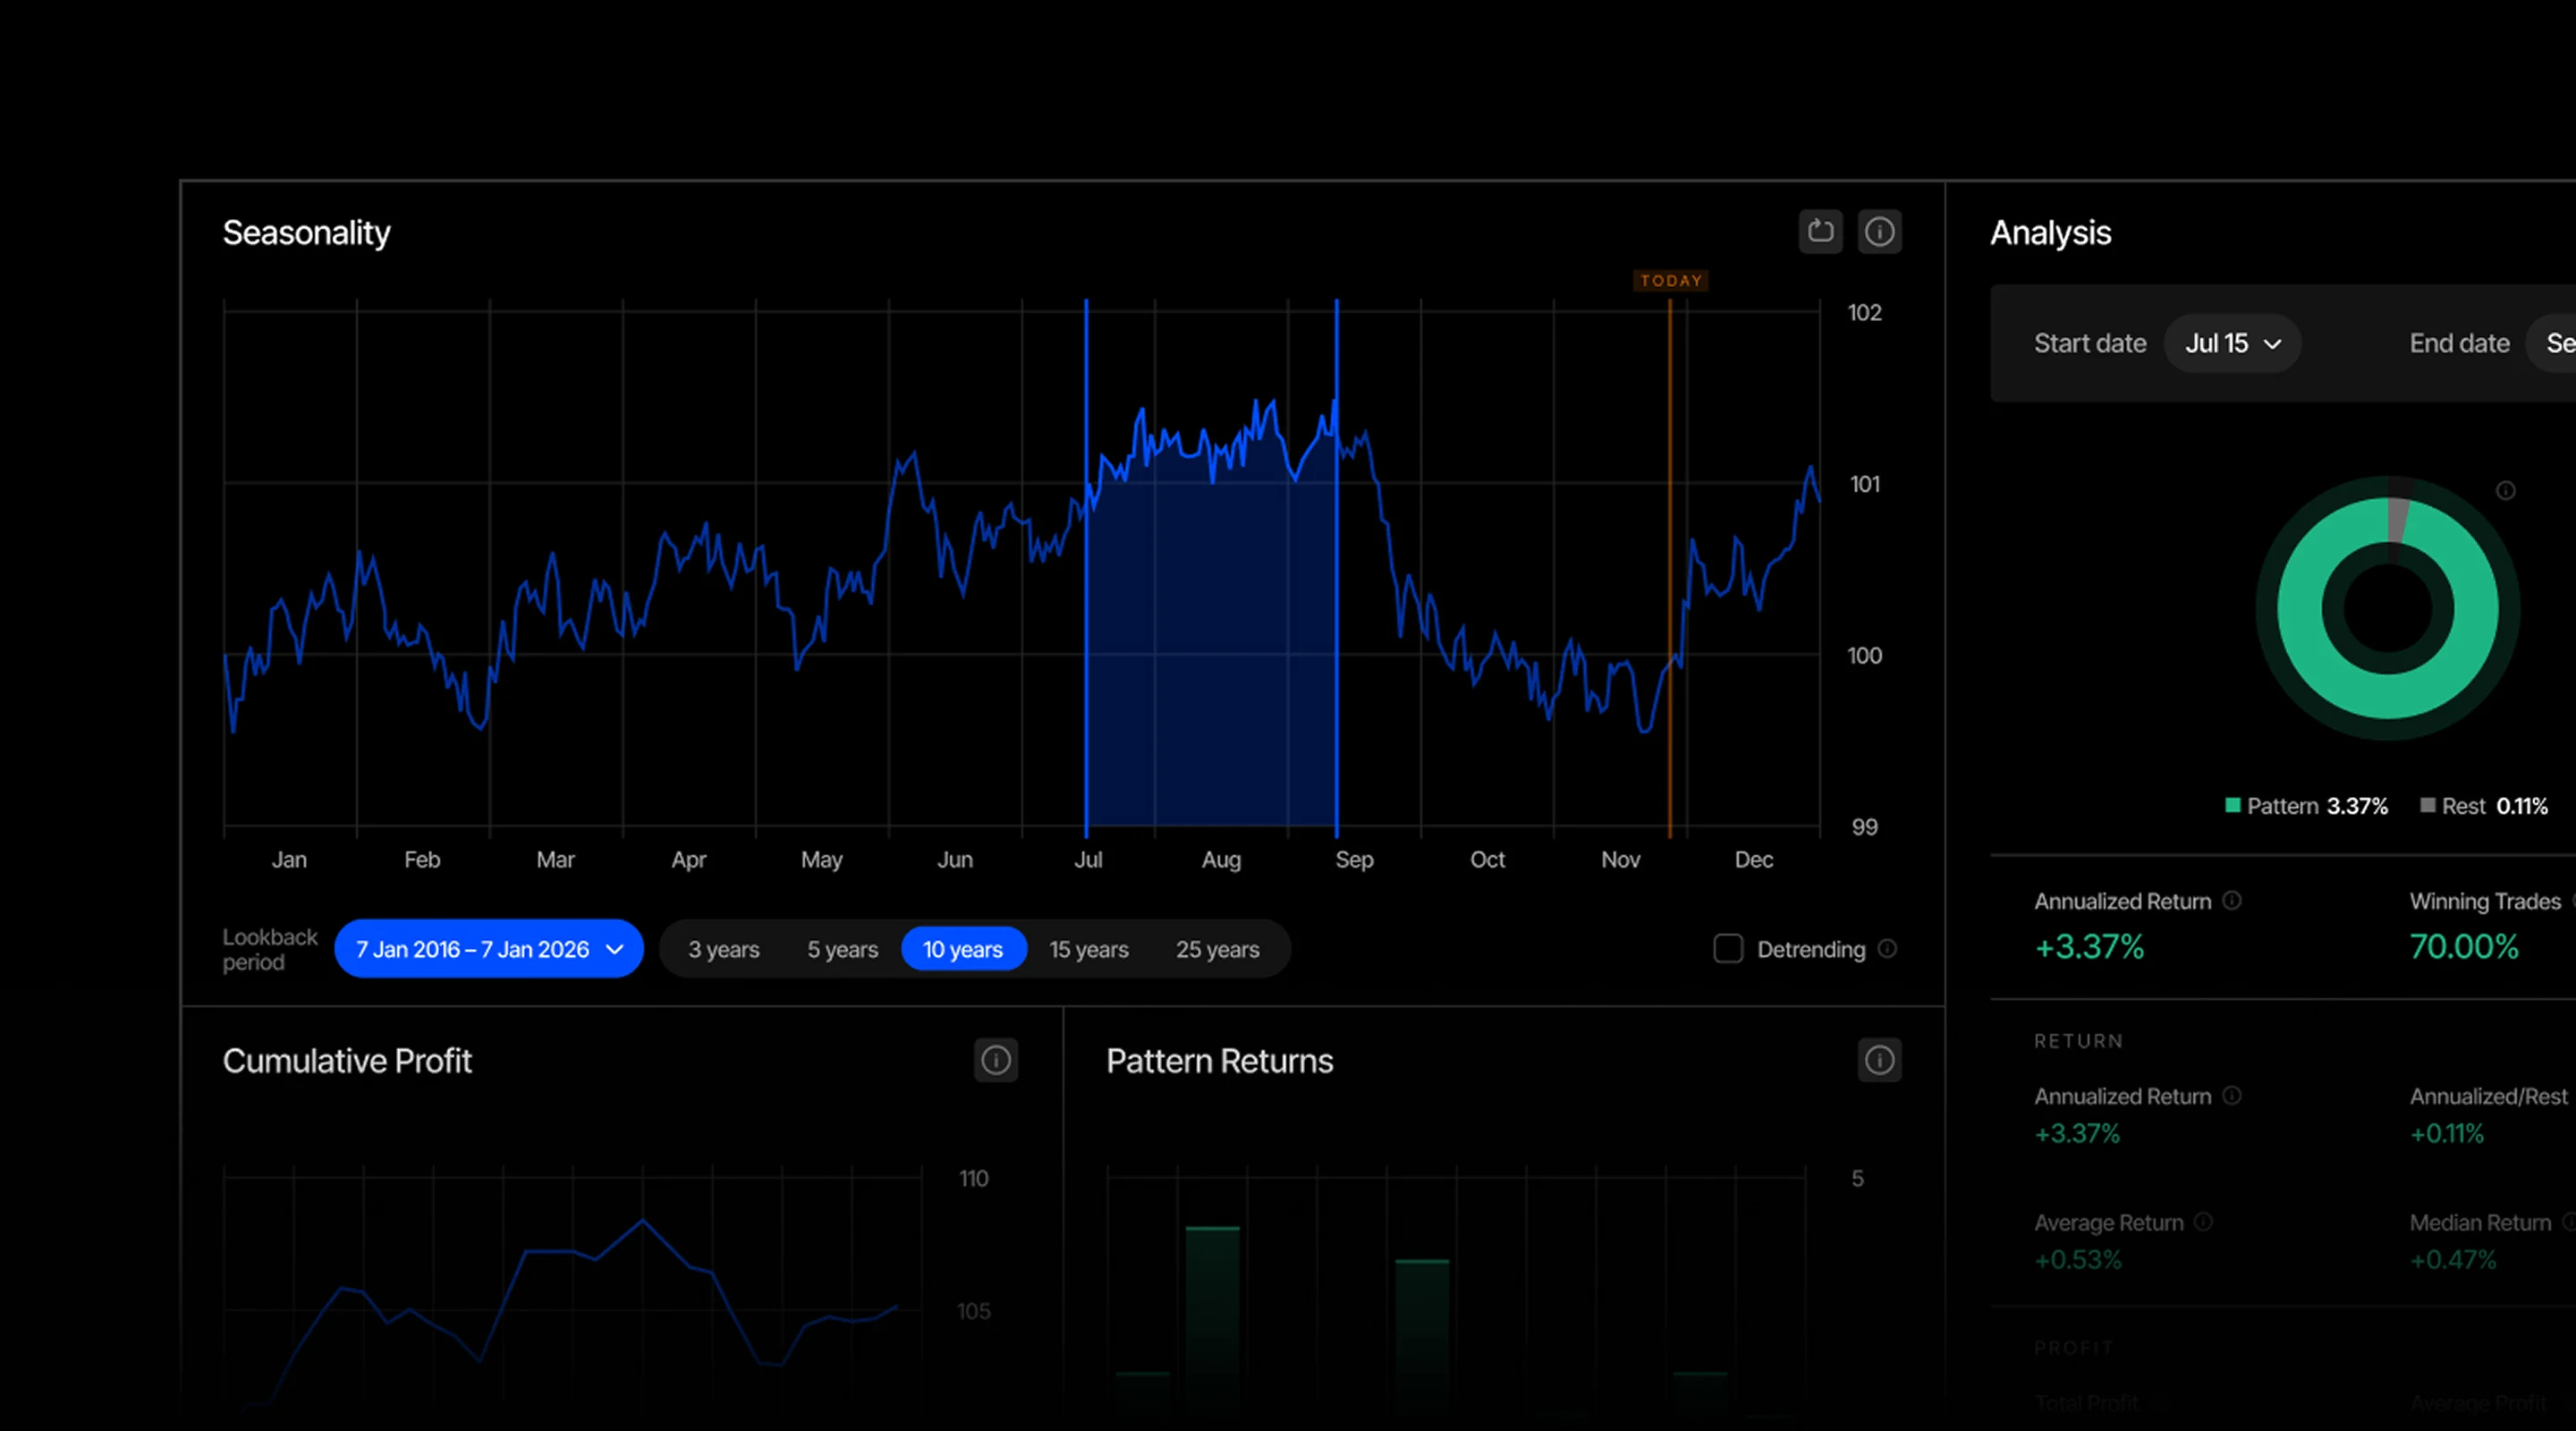
Task: Select the 25 years lookback option
Action: pyautogui.click(x=1217, y=949)
